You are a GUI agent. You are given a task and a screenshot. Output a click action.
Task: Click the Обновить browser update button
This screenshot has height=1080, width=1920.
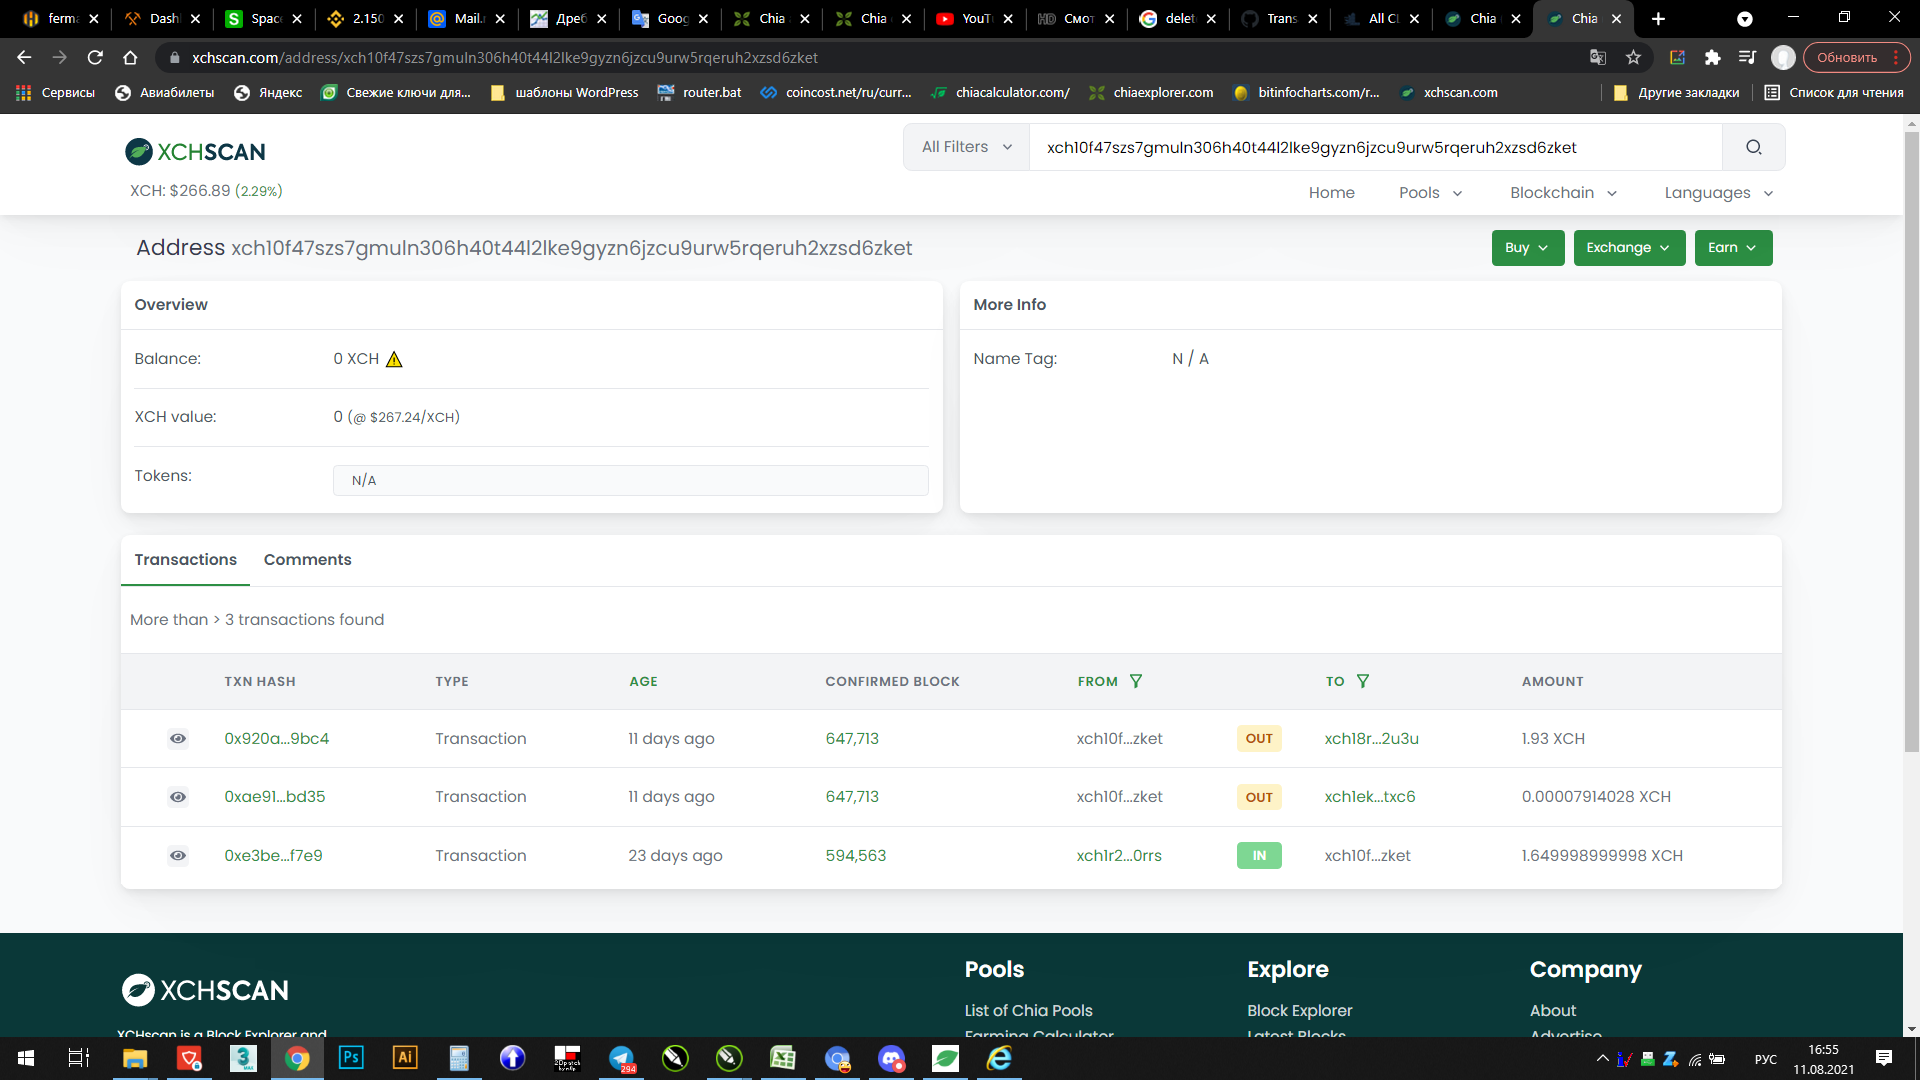(1856, 58)
